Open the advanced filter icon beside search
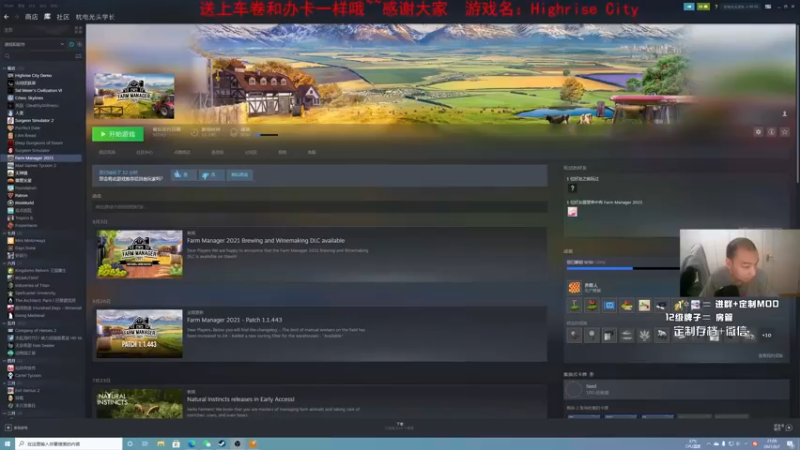 pos(79,56)
